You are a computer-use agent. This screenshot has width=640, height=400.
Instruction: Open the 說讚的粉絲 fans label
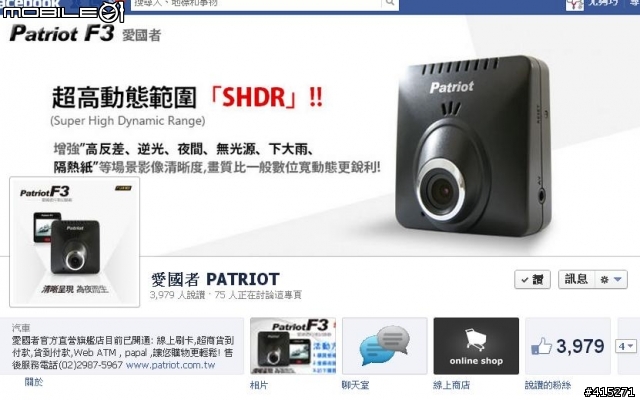[548, 384]
